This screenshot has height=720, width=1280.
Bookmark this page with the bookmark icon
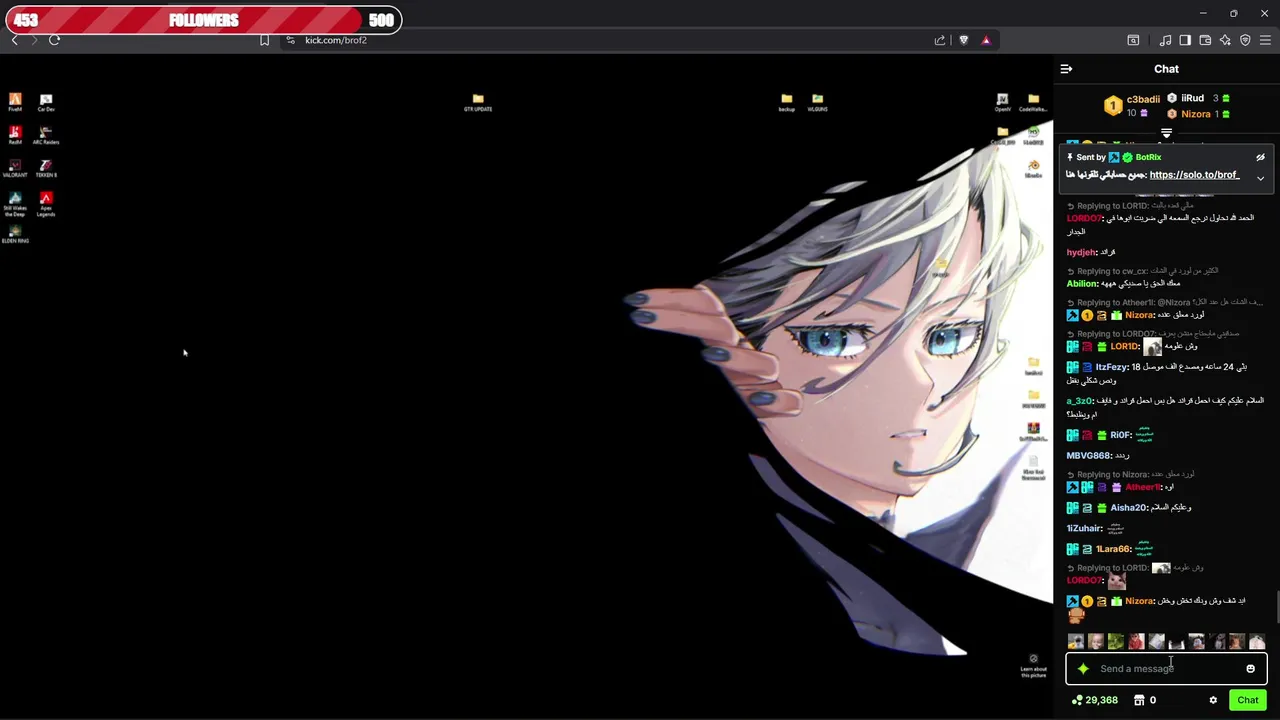click(264, 40)
